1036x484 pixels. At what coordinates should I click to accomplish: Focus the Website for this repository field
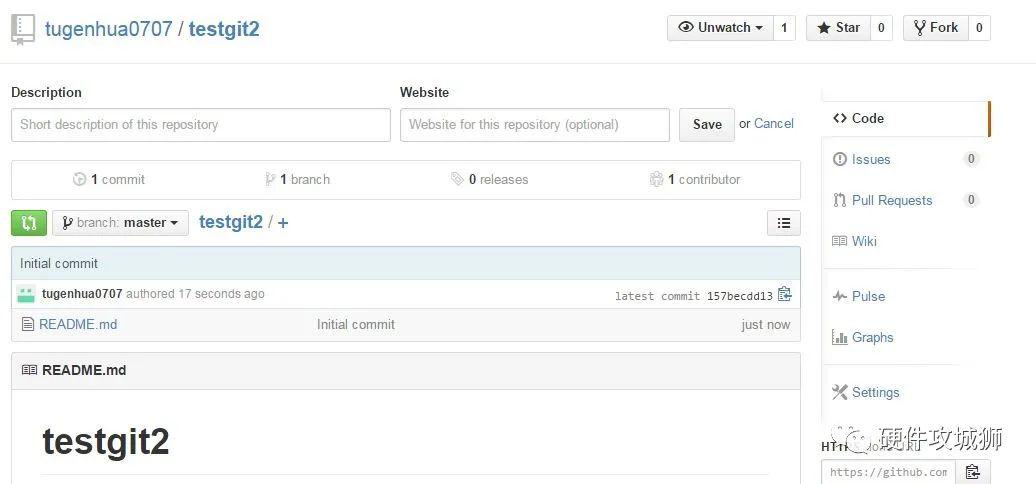pos(535,125)
